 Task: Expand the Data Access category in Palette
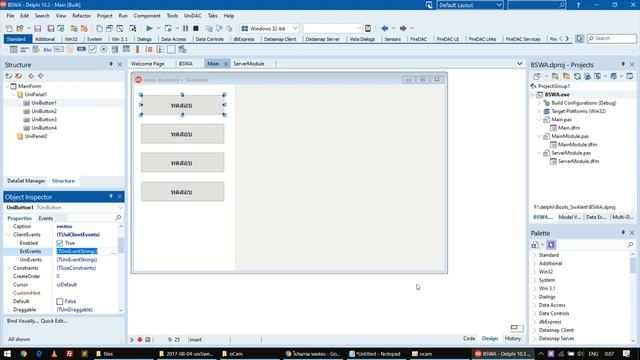(535, 305)
